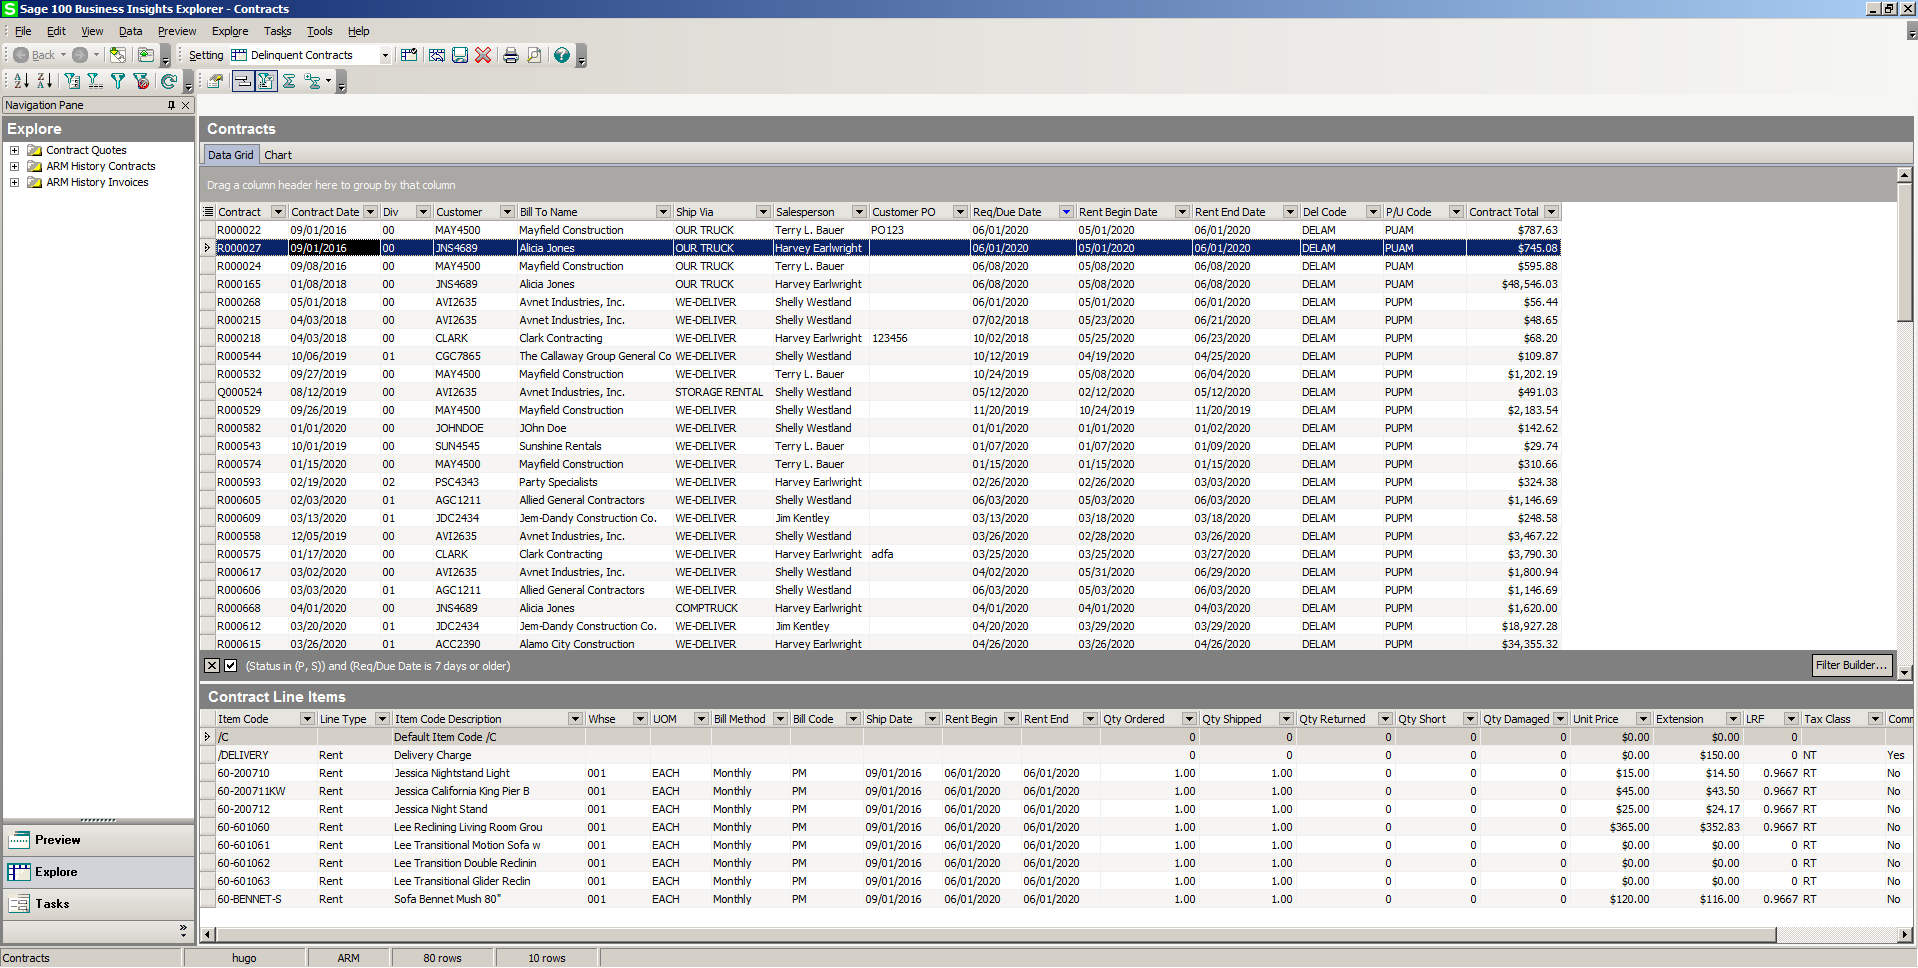Click the main grid column chooser icon

coord(209,212)
